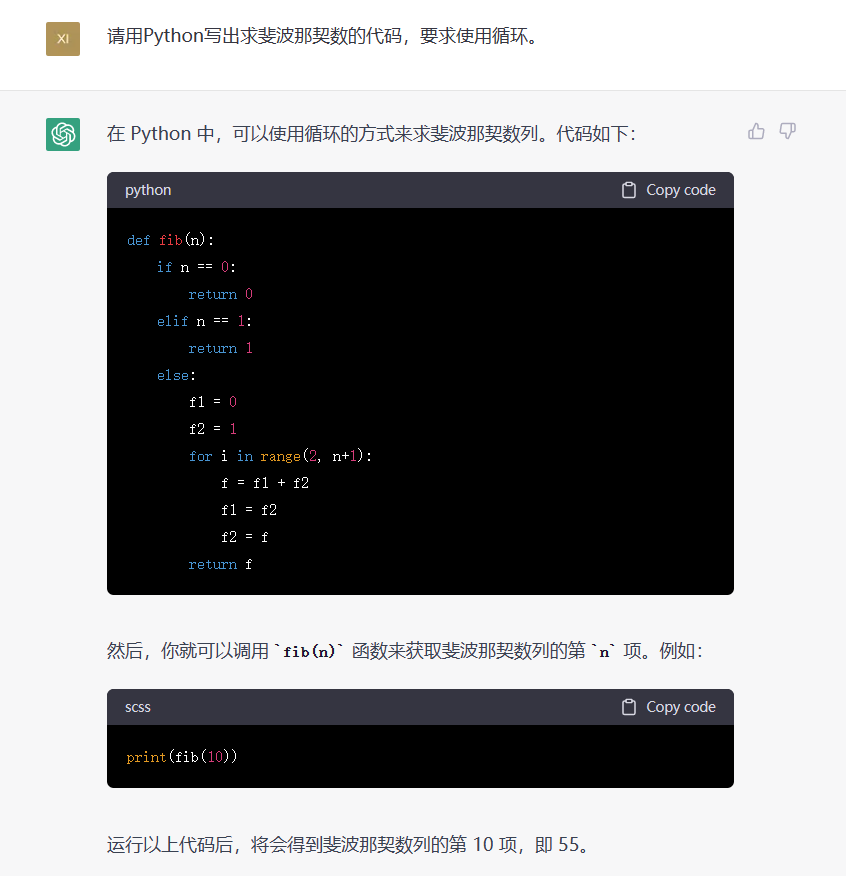846x876 pixels.
Task: Copy code from the python block
Action: coord(669,190)
